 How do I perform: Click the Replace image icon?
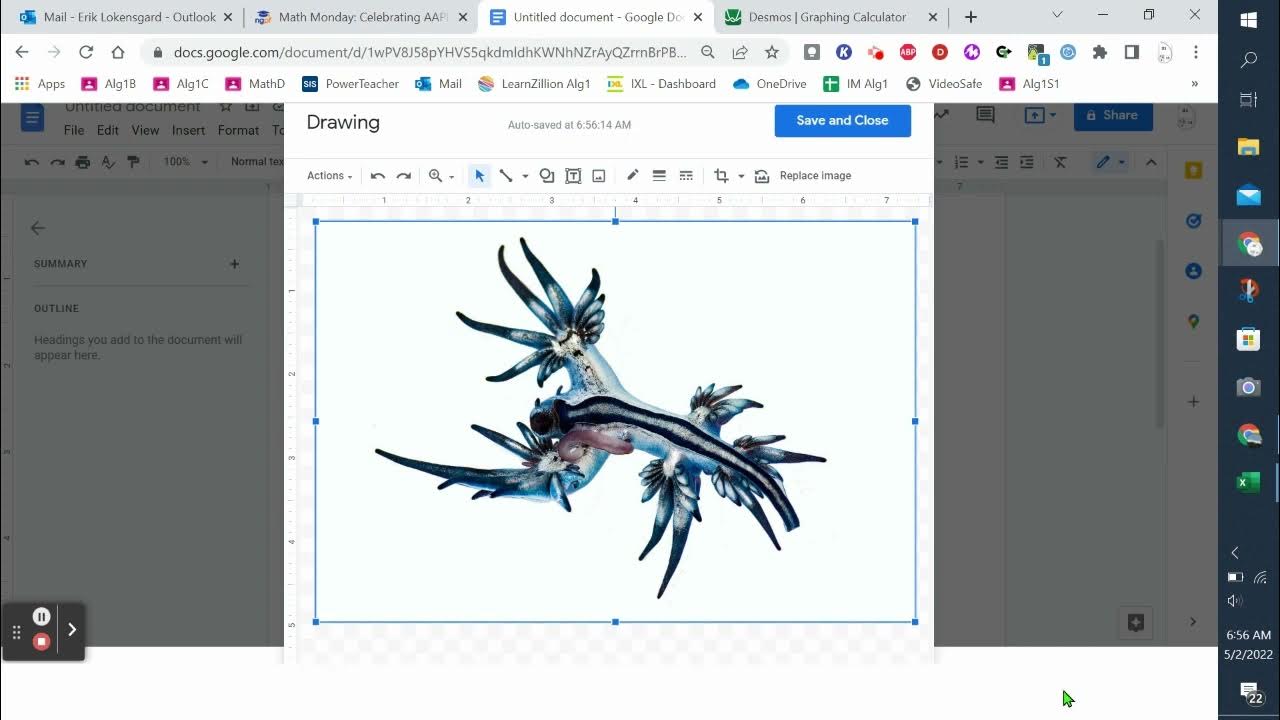coord(762,176)
